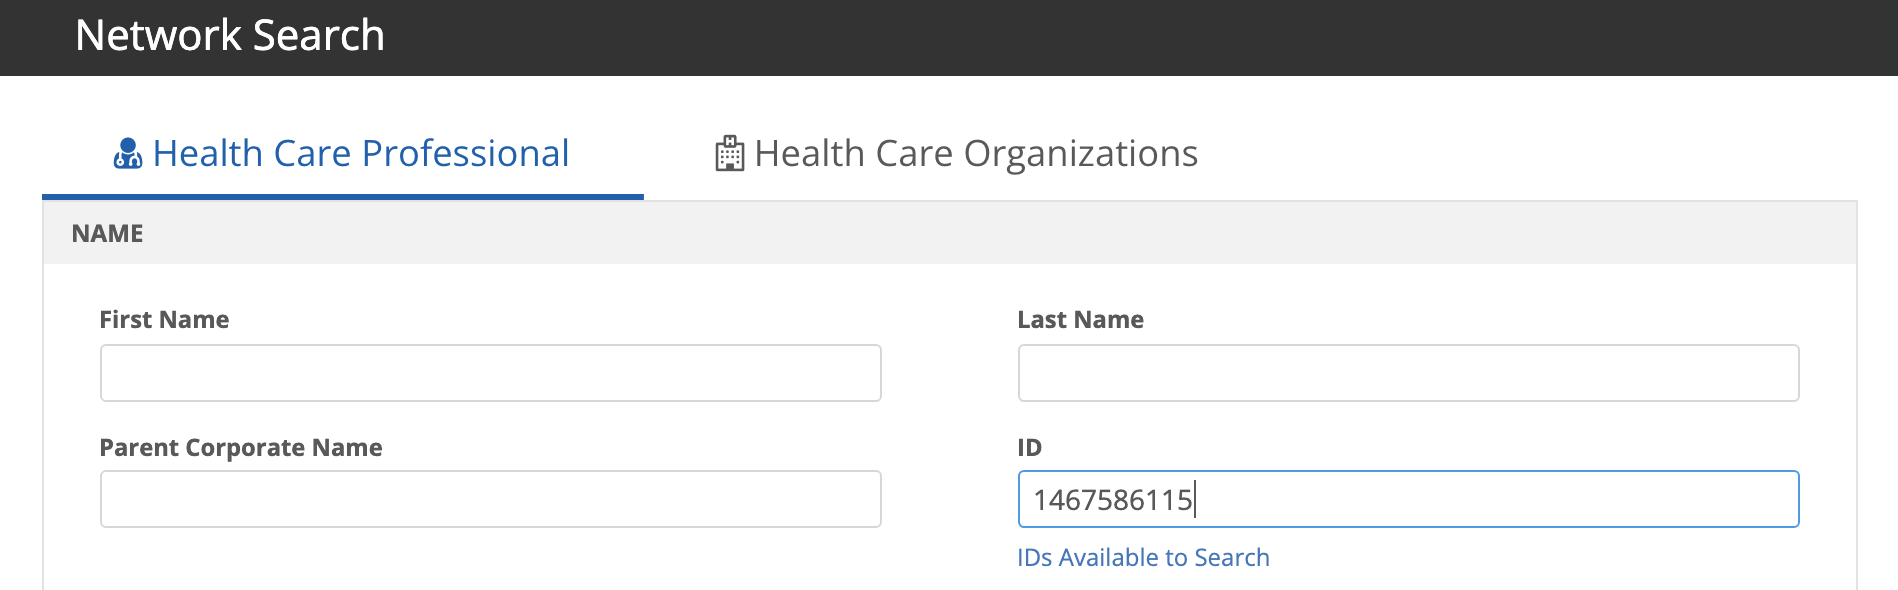Click the Last Name label
The height and width of the screenshot is (590, 1898).
pyautogui.click(x=1080, y=320)
